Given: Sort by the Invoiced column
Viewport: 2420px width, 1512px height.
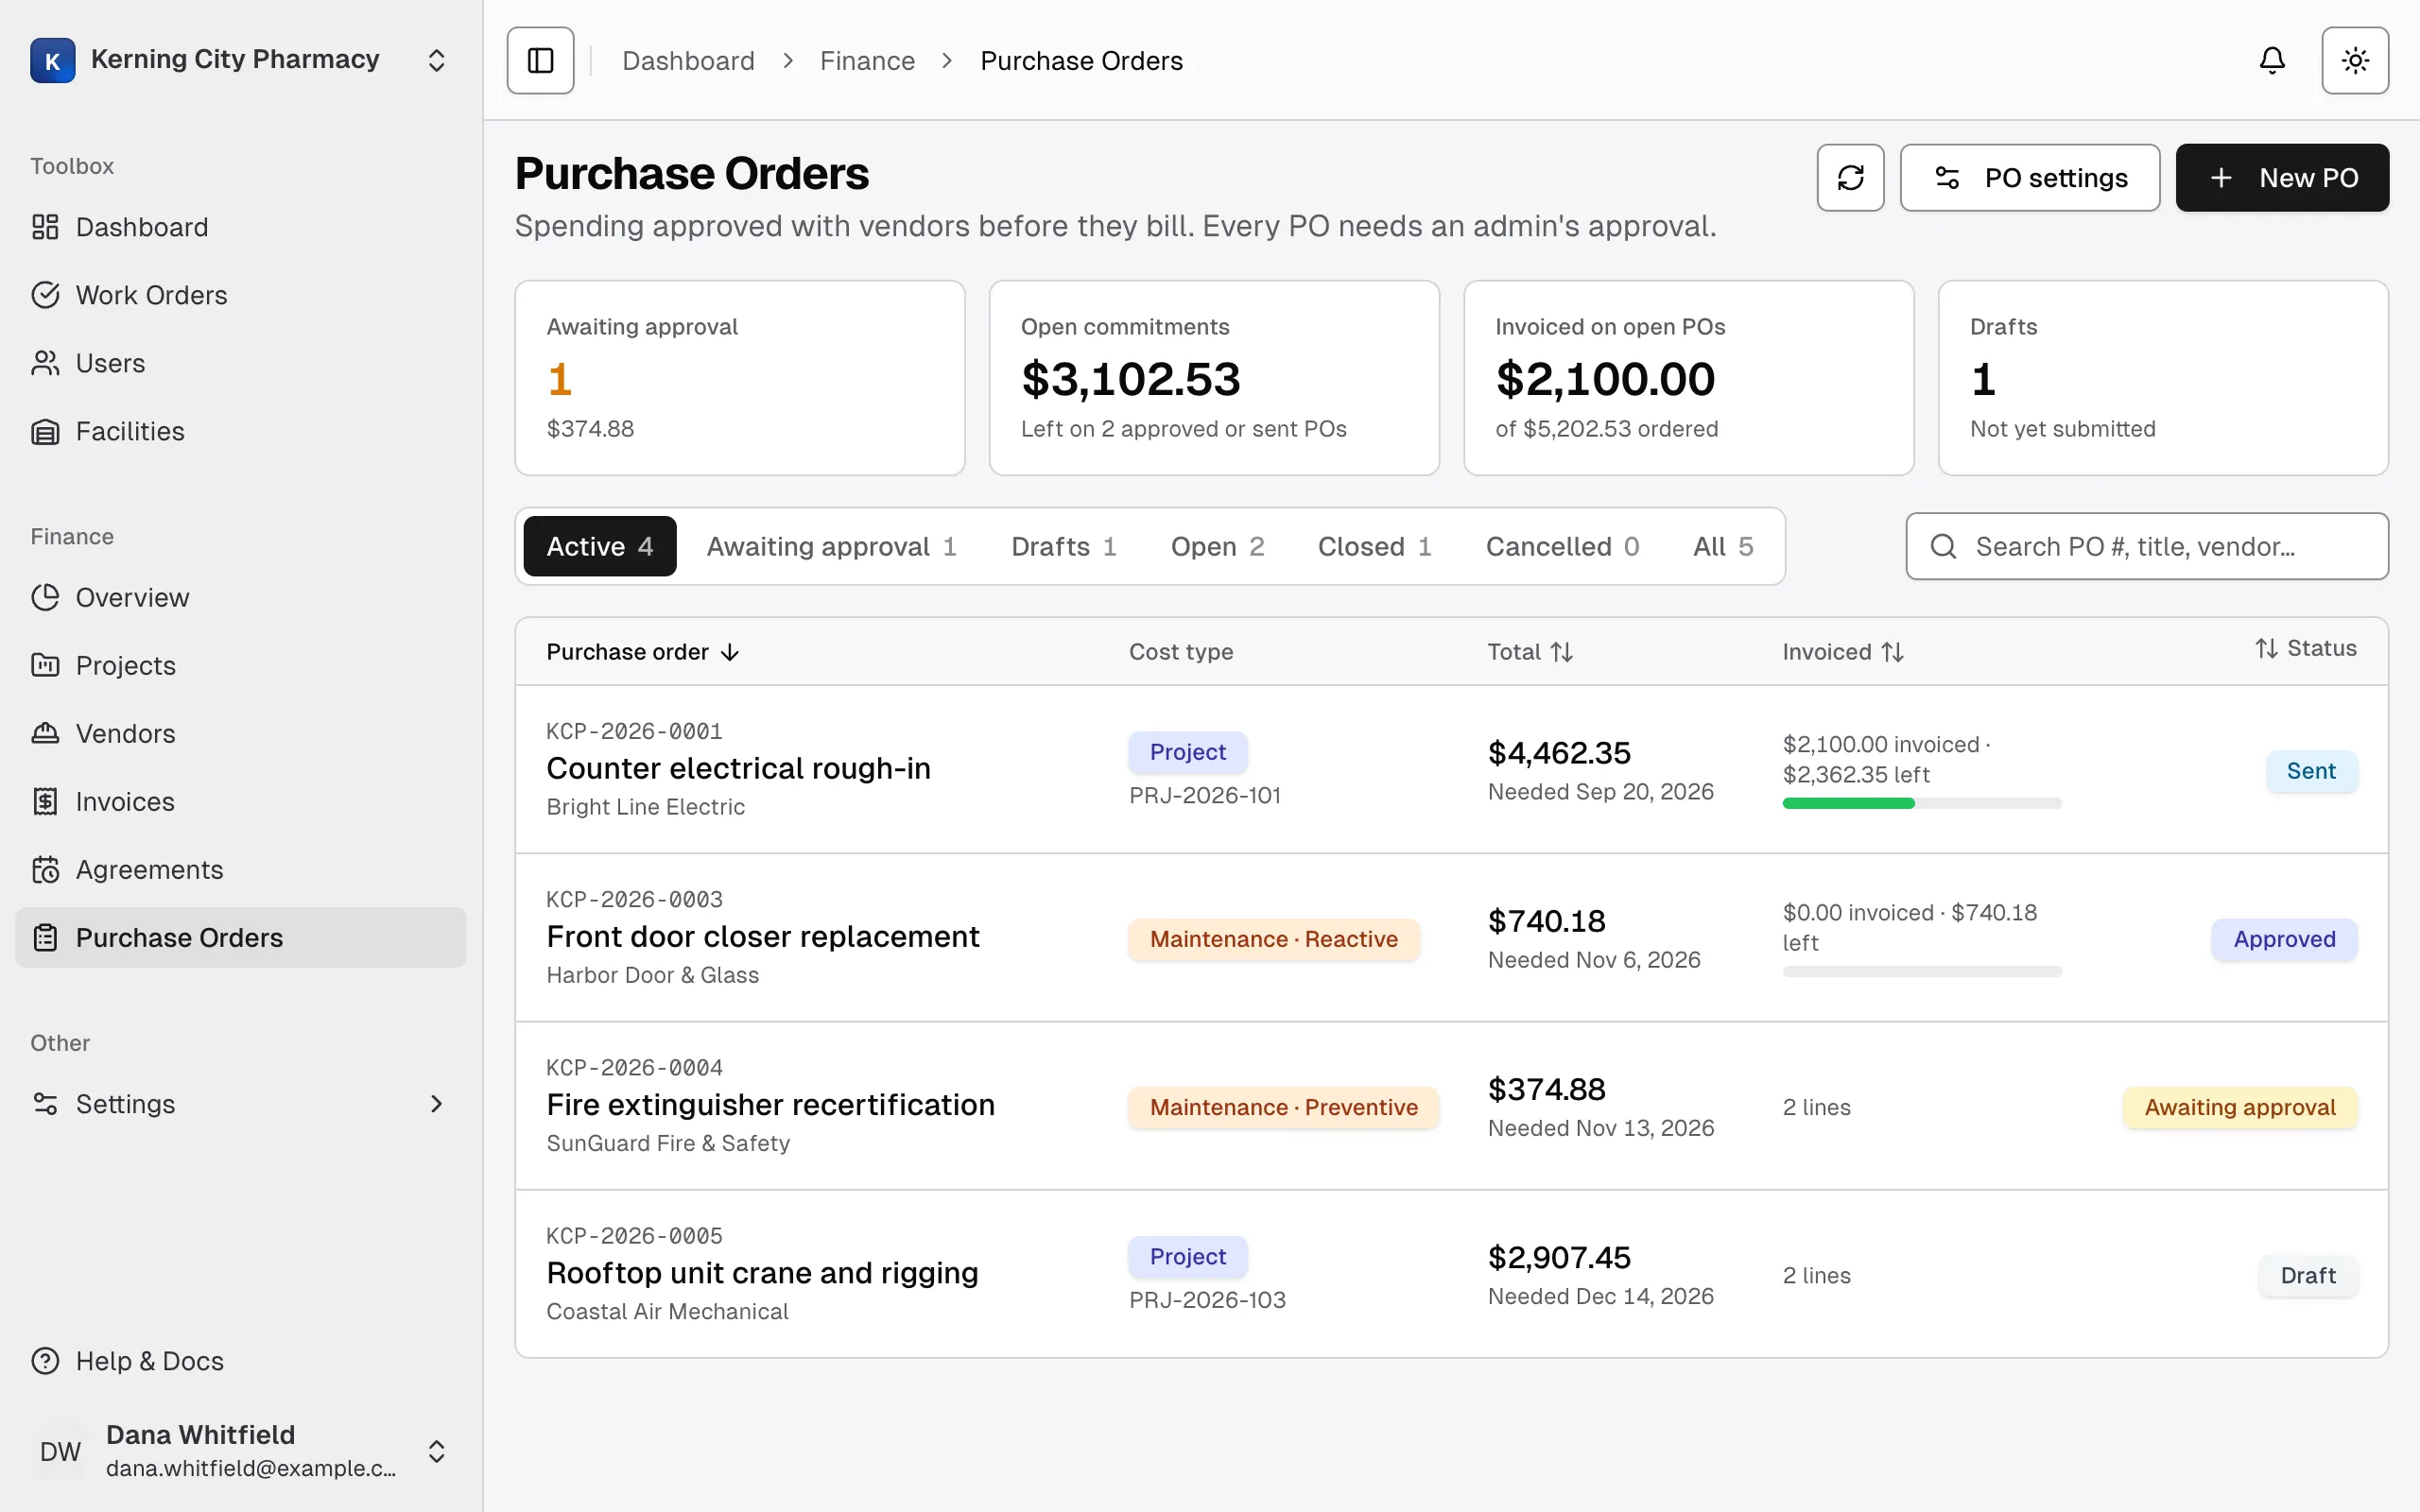Looking at the screenshot, I should coord(1843,652).
